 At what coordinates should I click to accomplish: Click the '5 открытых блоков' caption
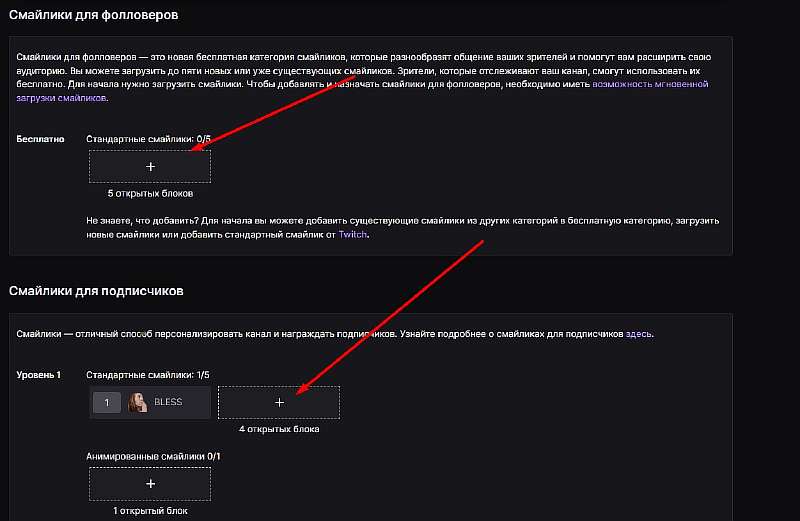(x=150, y=192)
